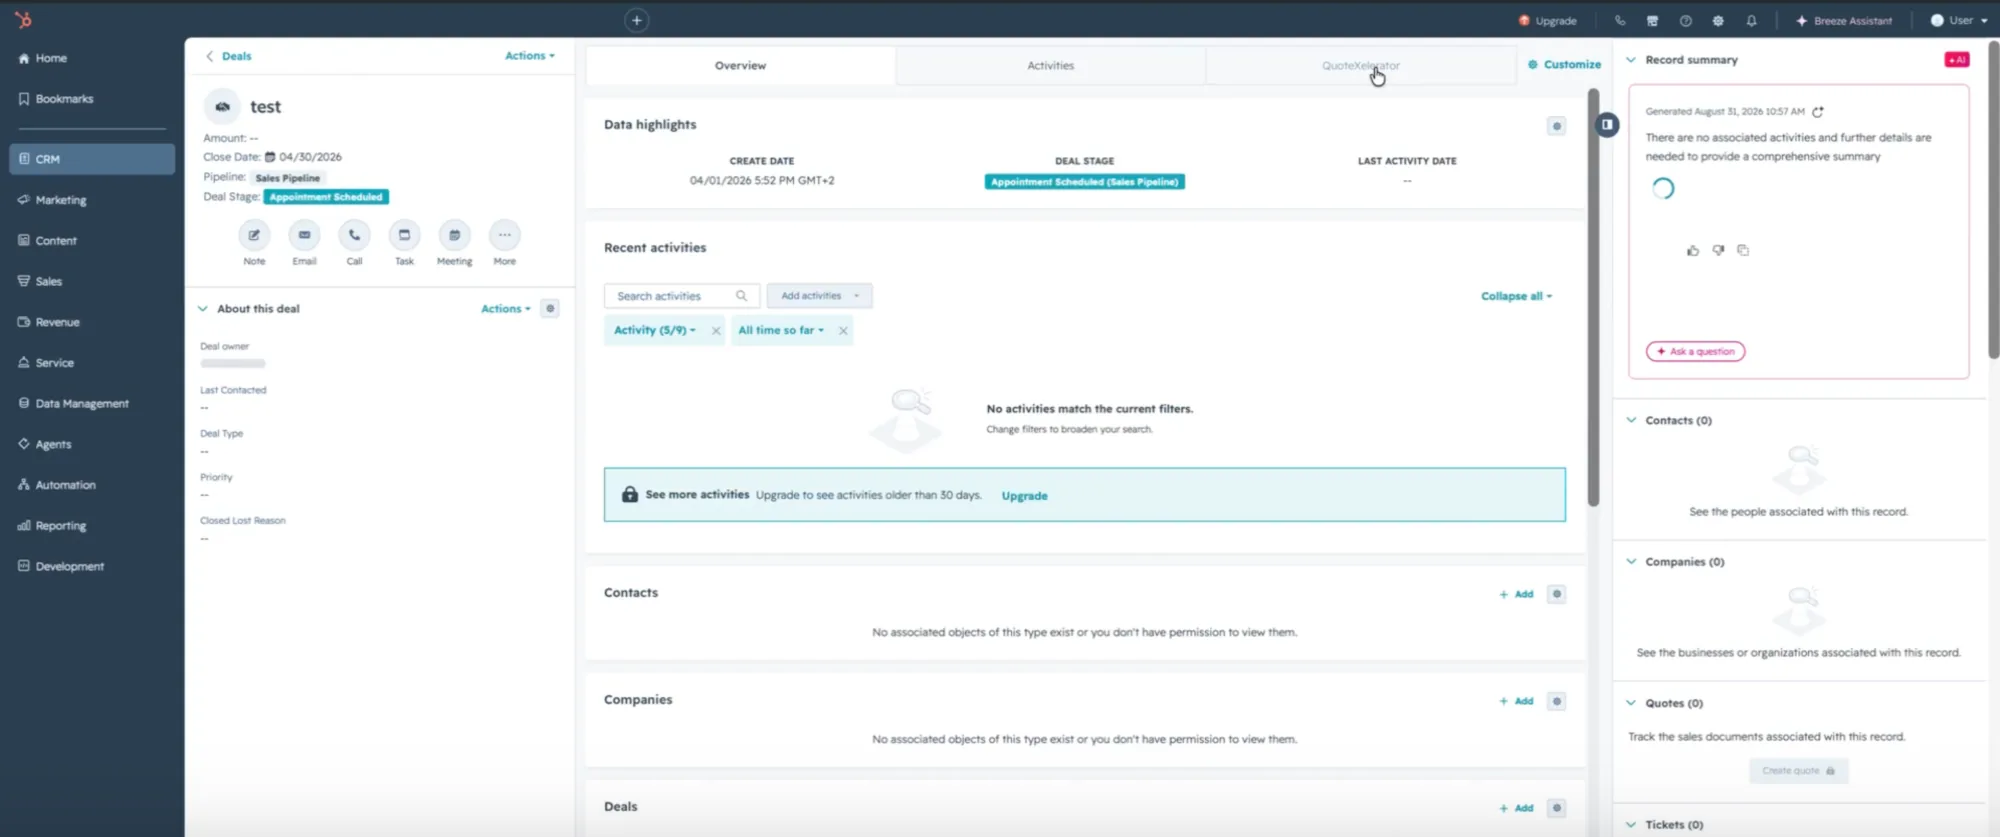Open Breeze Assistant
The height and width of the screenshot is (837, 2000).
tap(1844, 20)
